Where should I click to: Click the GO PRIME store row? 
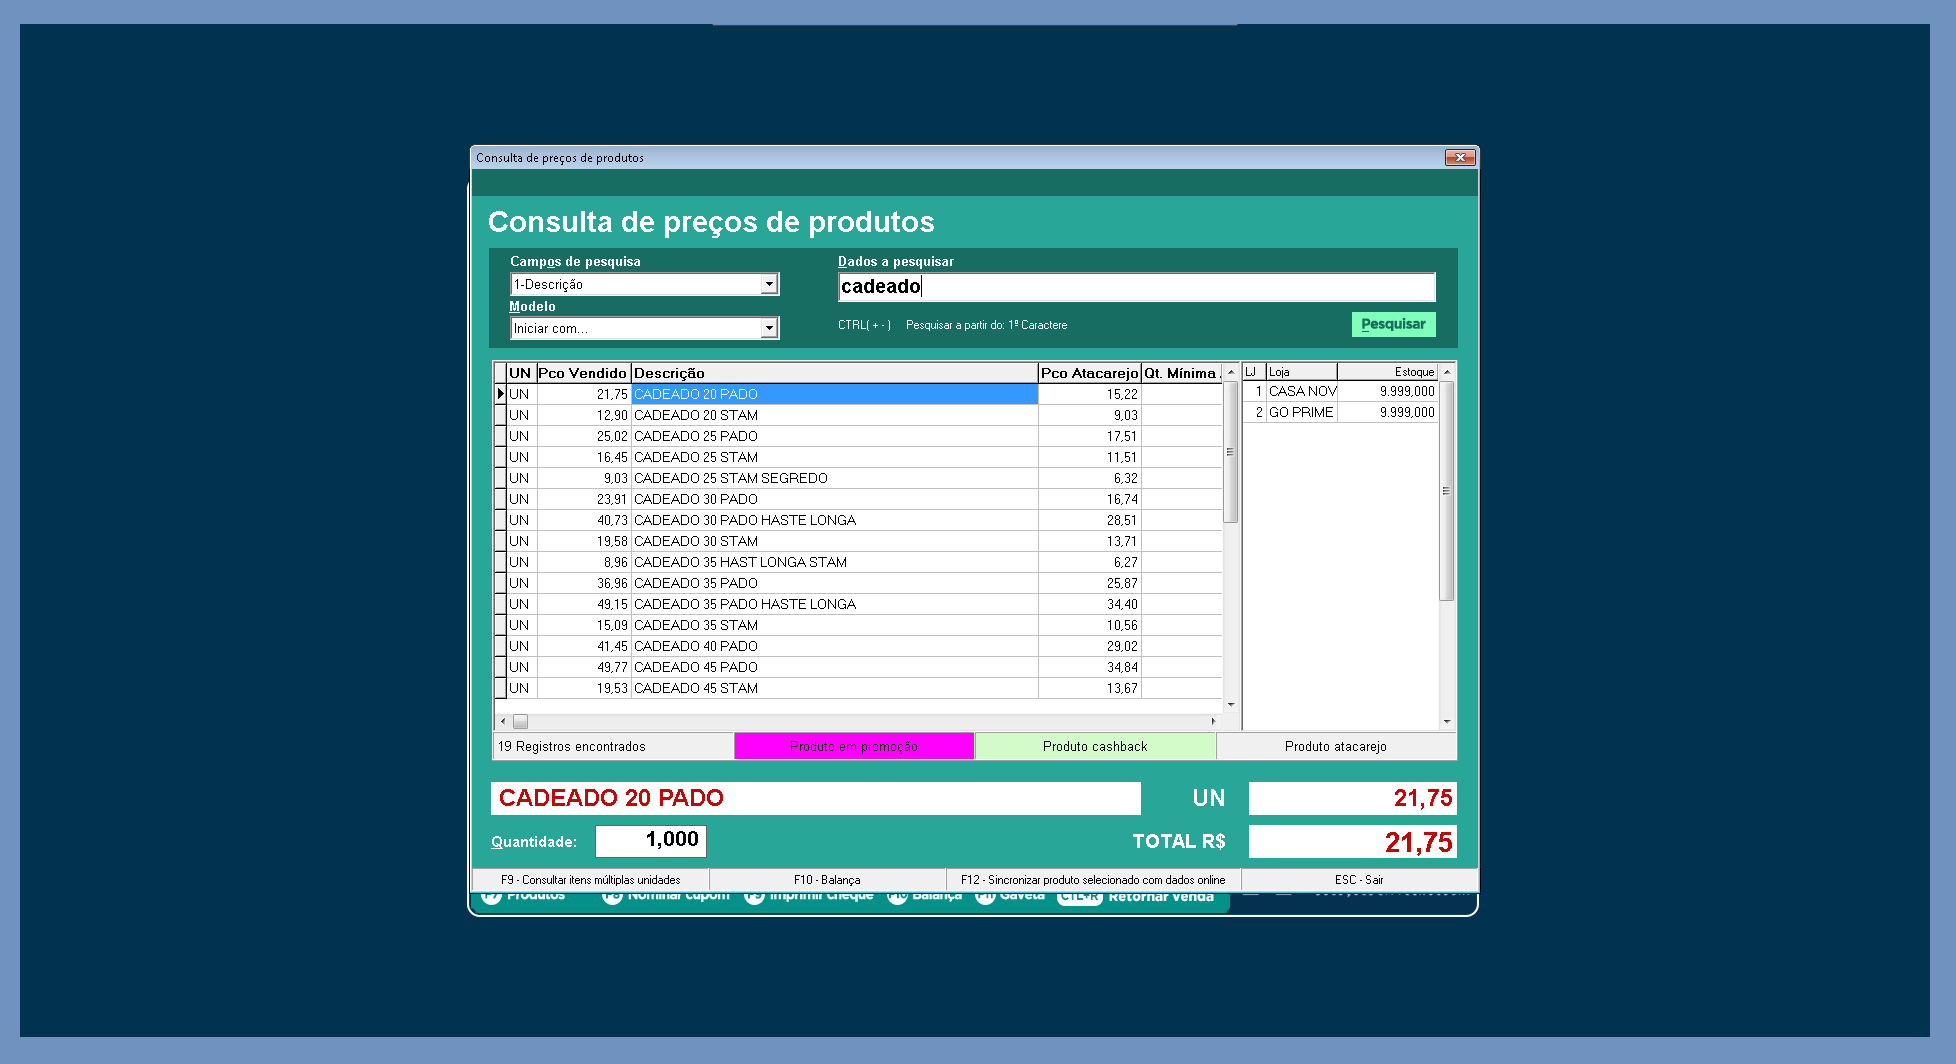coord(1340,412)
